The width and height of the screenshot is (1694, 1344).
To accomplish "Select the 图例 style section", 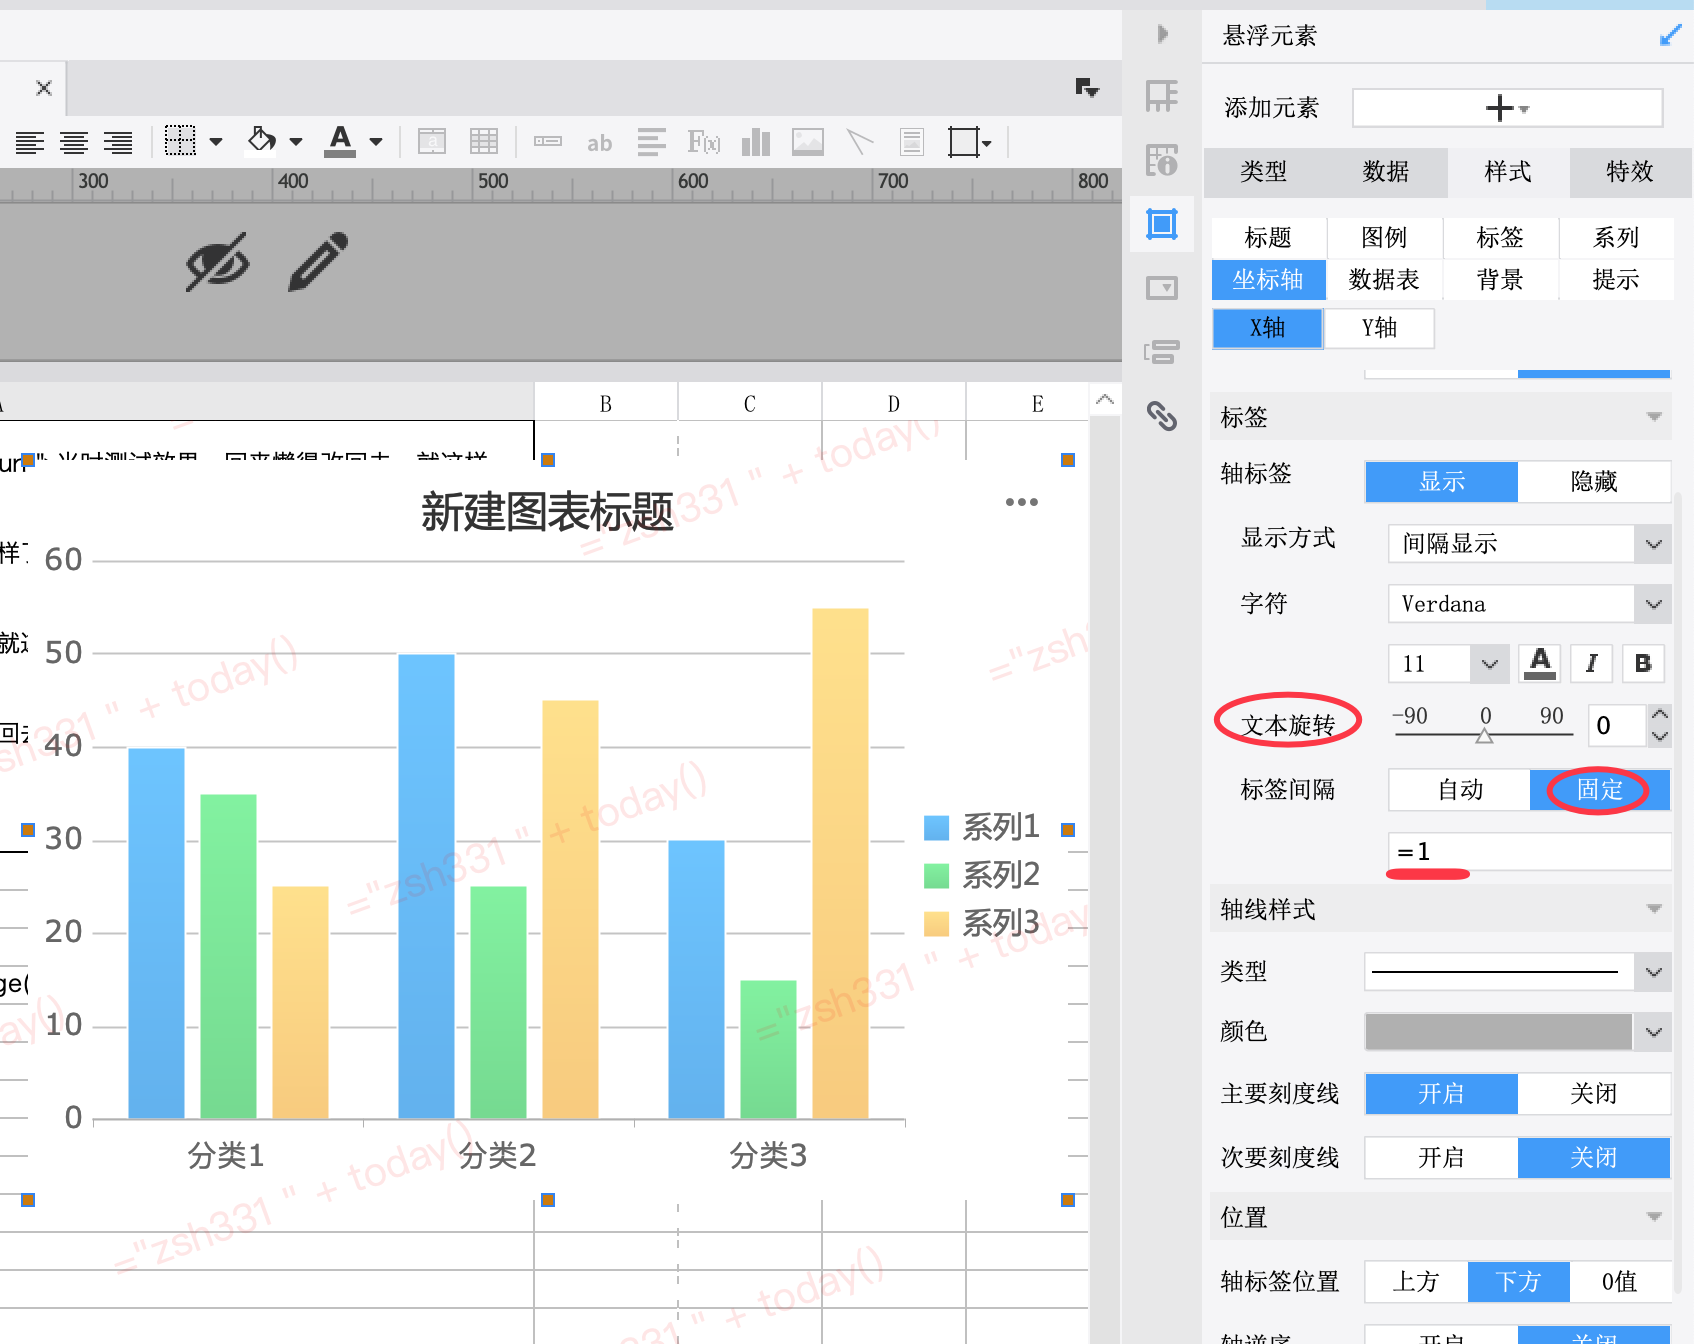I will coord(1384,238).
